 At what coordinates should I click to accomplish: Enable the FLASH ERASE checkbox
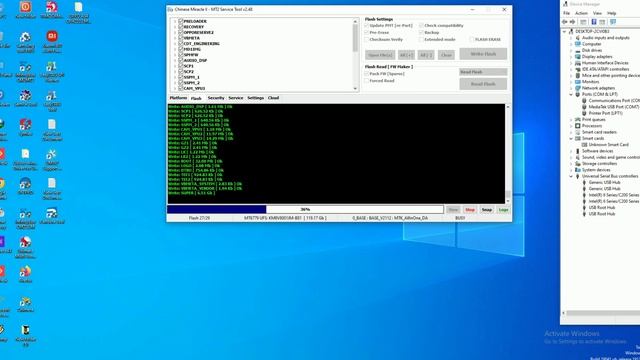tap(472, 39)
